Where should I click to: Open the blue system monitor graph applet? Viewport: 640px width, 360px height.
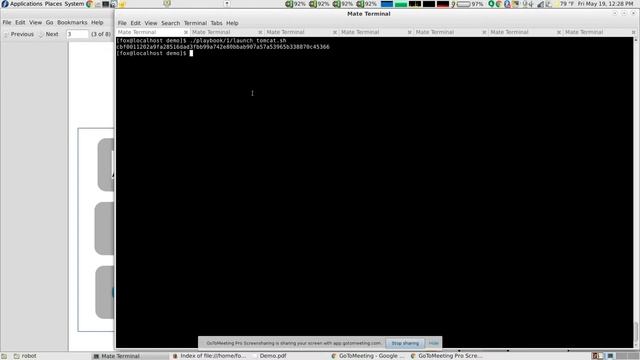pyautogui.click(x=387, y=4)
